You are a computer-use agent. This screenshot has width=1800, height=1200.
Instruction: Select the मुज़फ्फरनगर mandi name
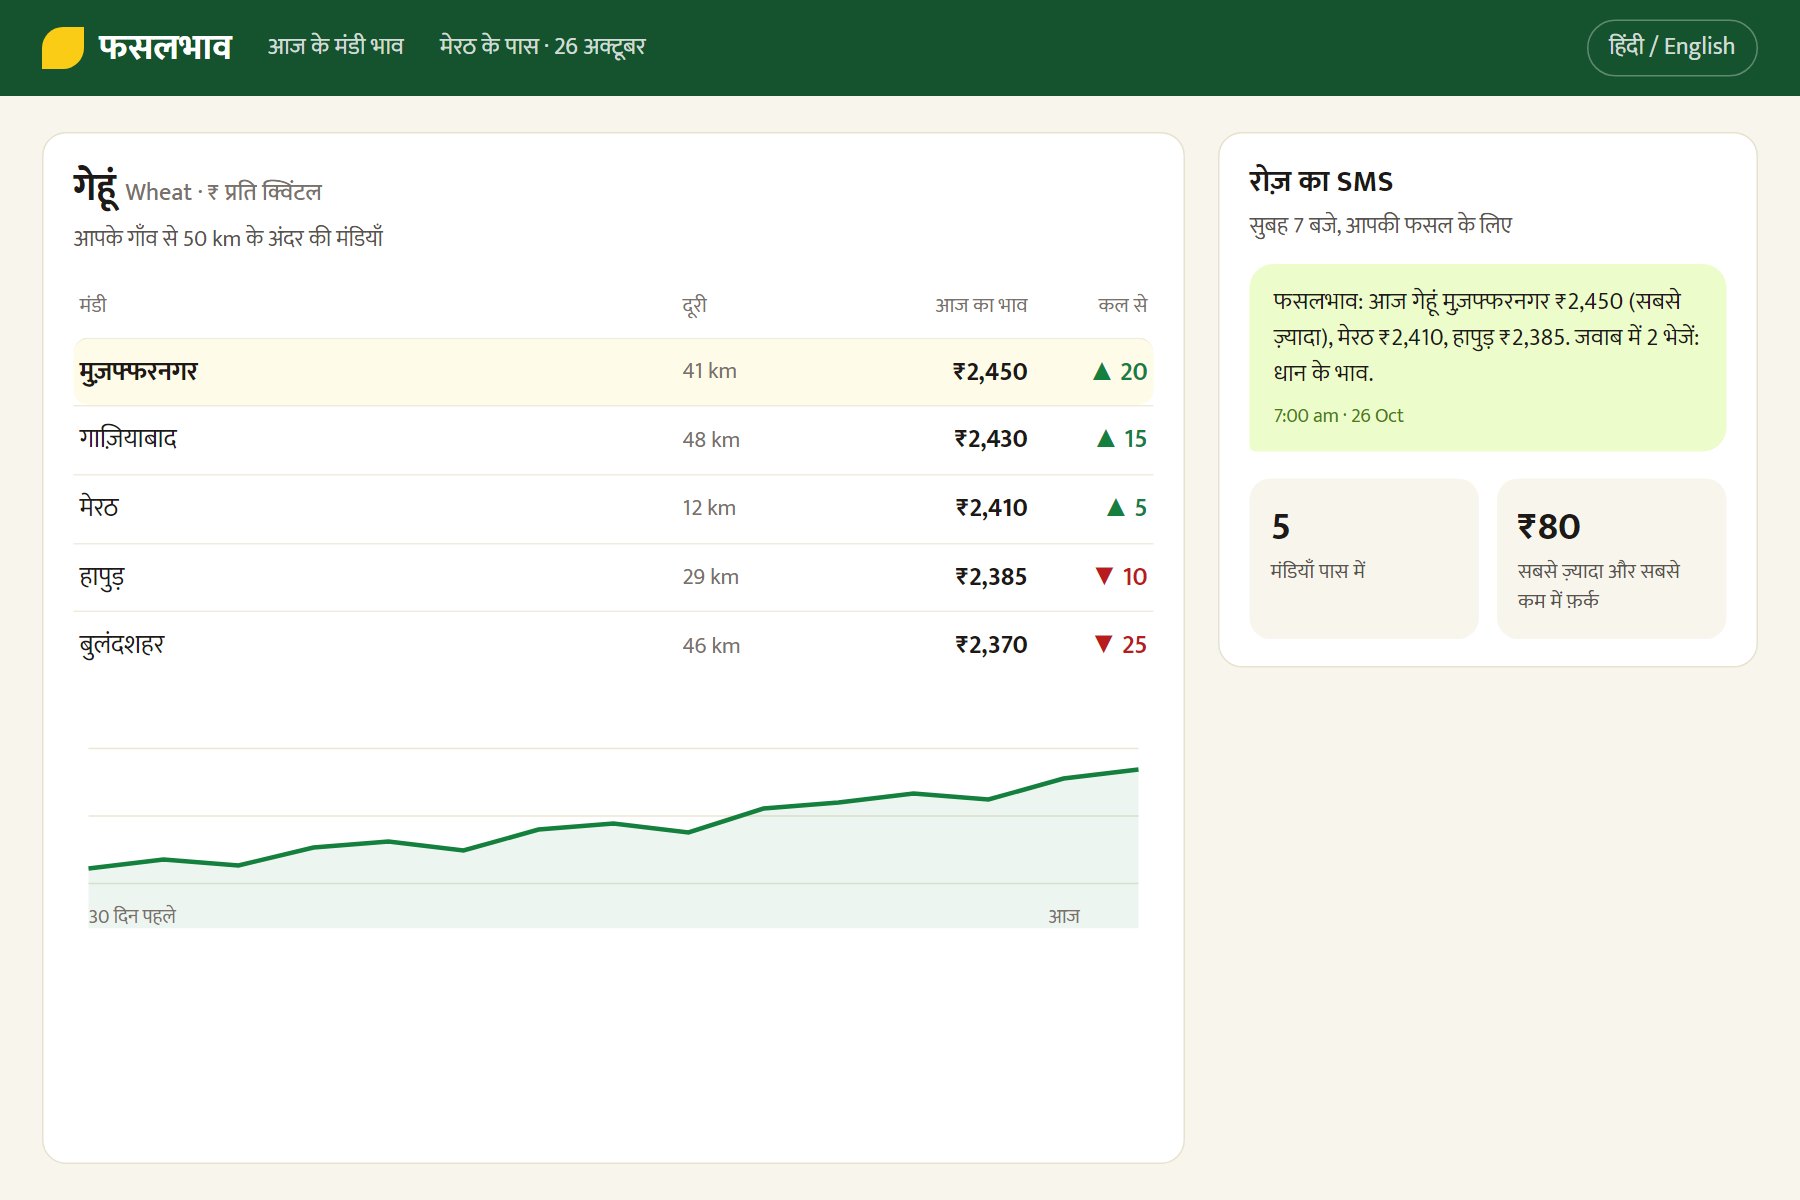(x=138, y=371)
